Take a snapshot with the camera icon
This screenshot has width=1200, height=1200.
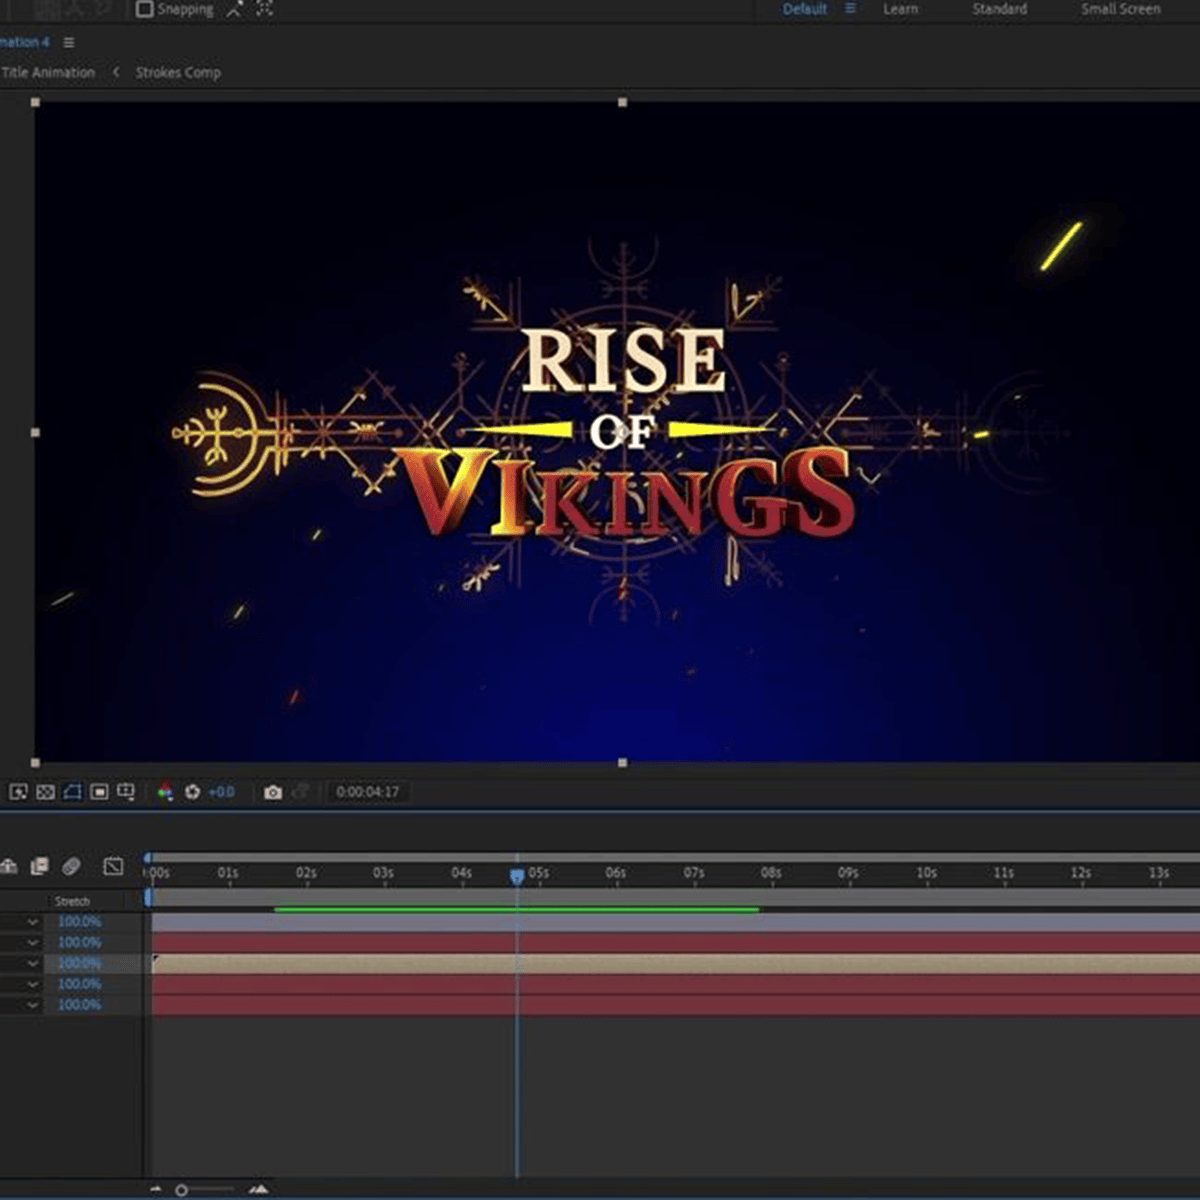(x=273, y=792)
